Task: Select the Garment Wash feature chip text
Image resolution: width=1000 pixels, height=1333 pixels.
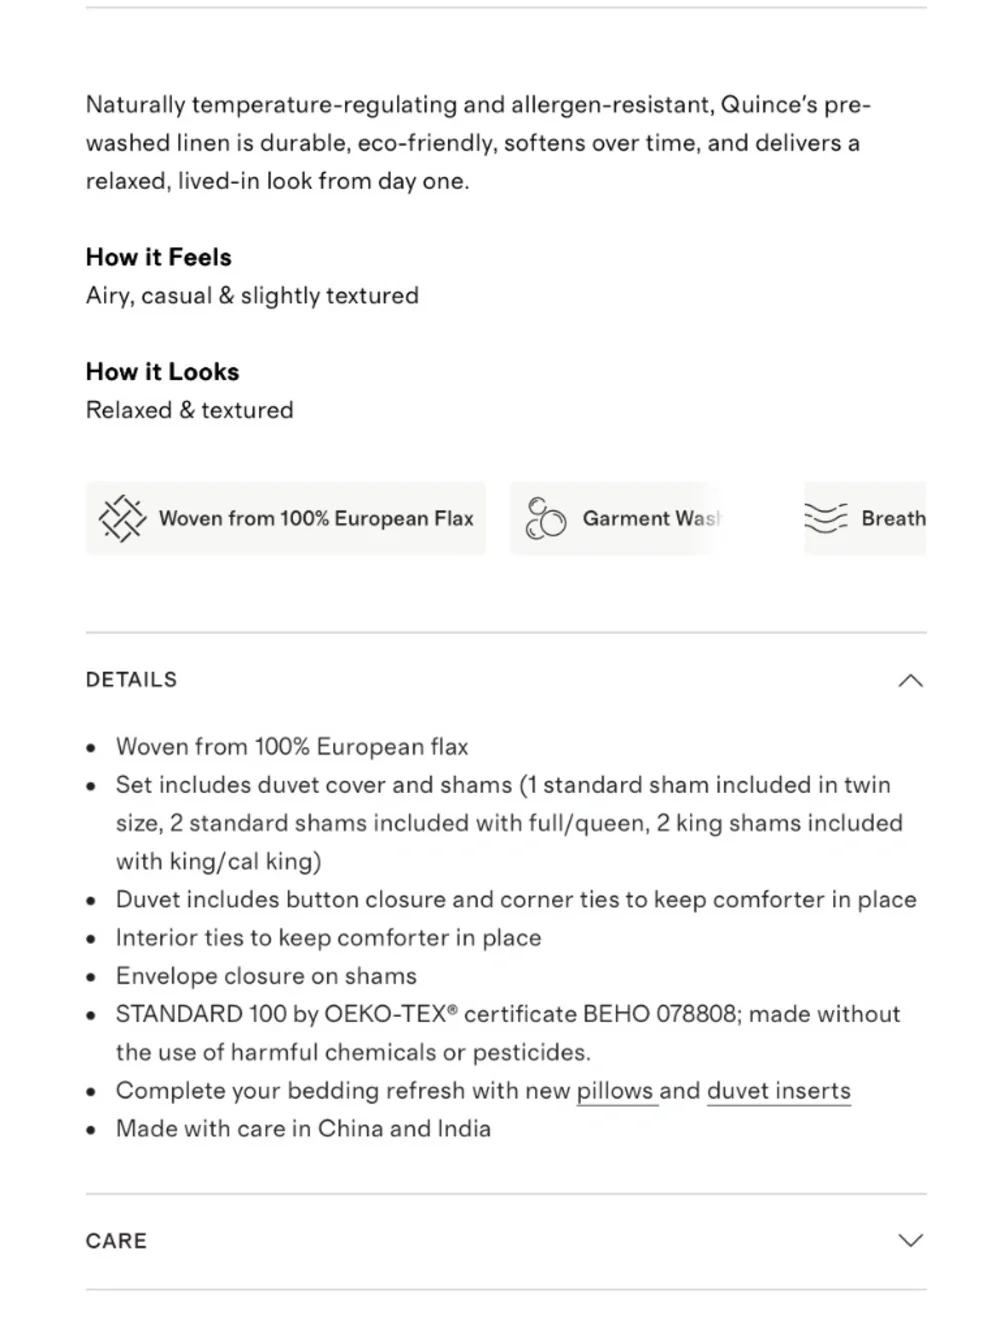Action: point(651,518)
